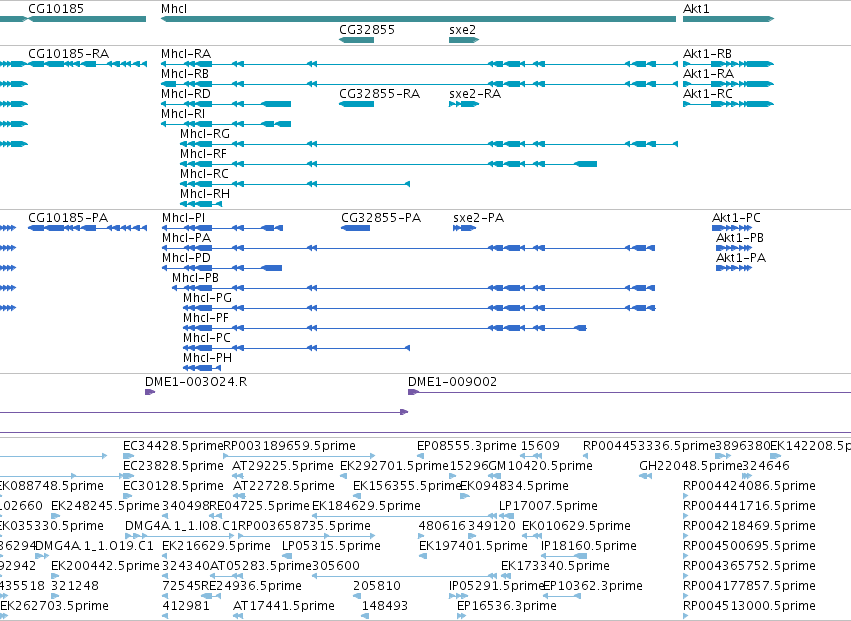The image size is (851, 621).
Task: Click the Akt1 gene name label
Action: pyautogui.click(x=696, y=9)
